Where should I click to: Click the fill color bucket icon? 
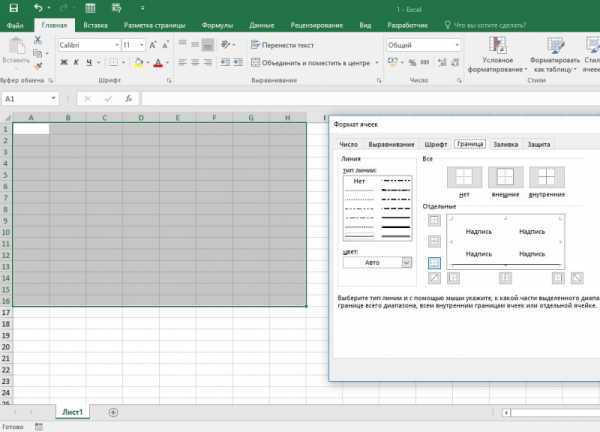pyautogui.click(x=139, y=62)
